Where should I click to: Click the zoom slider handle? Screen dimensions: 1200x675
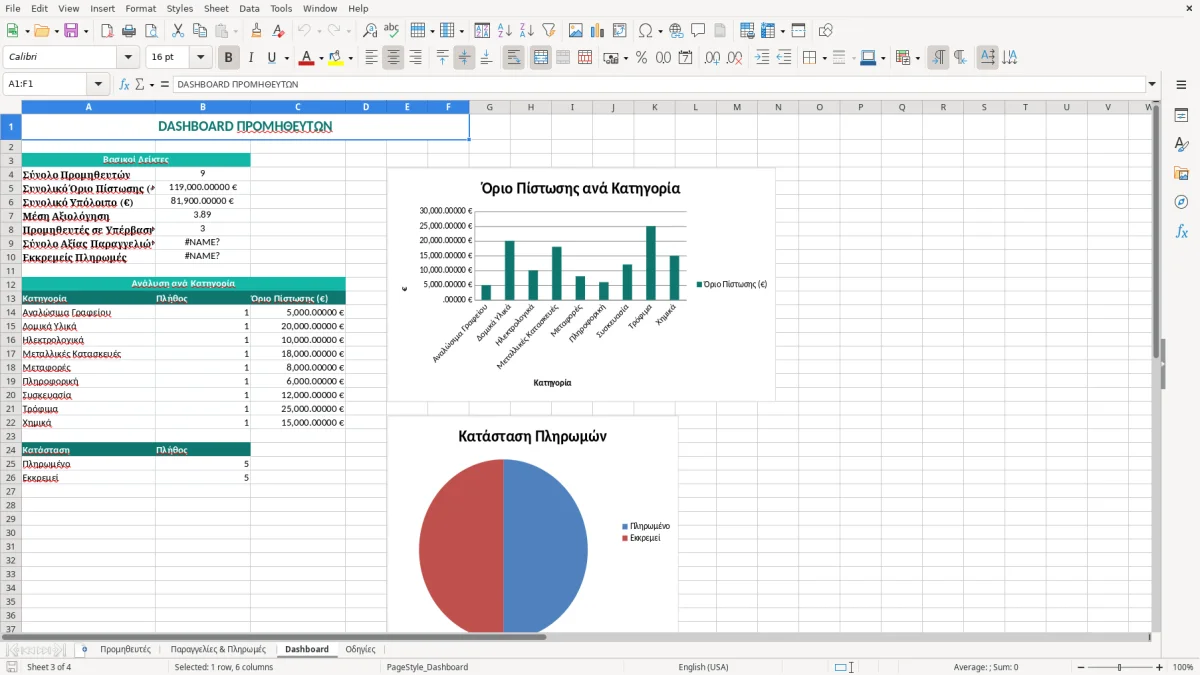1120,667
